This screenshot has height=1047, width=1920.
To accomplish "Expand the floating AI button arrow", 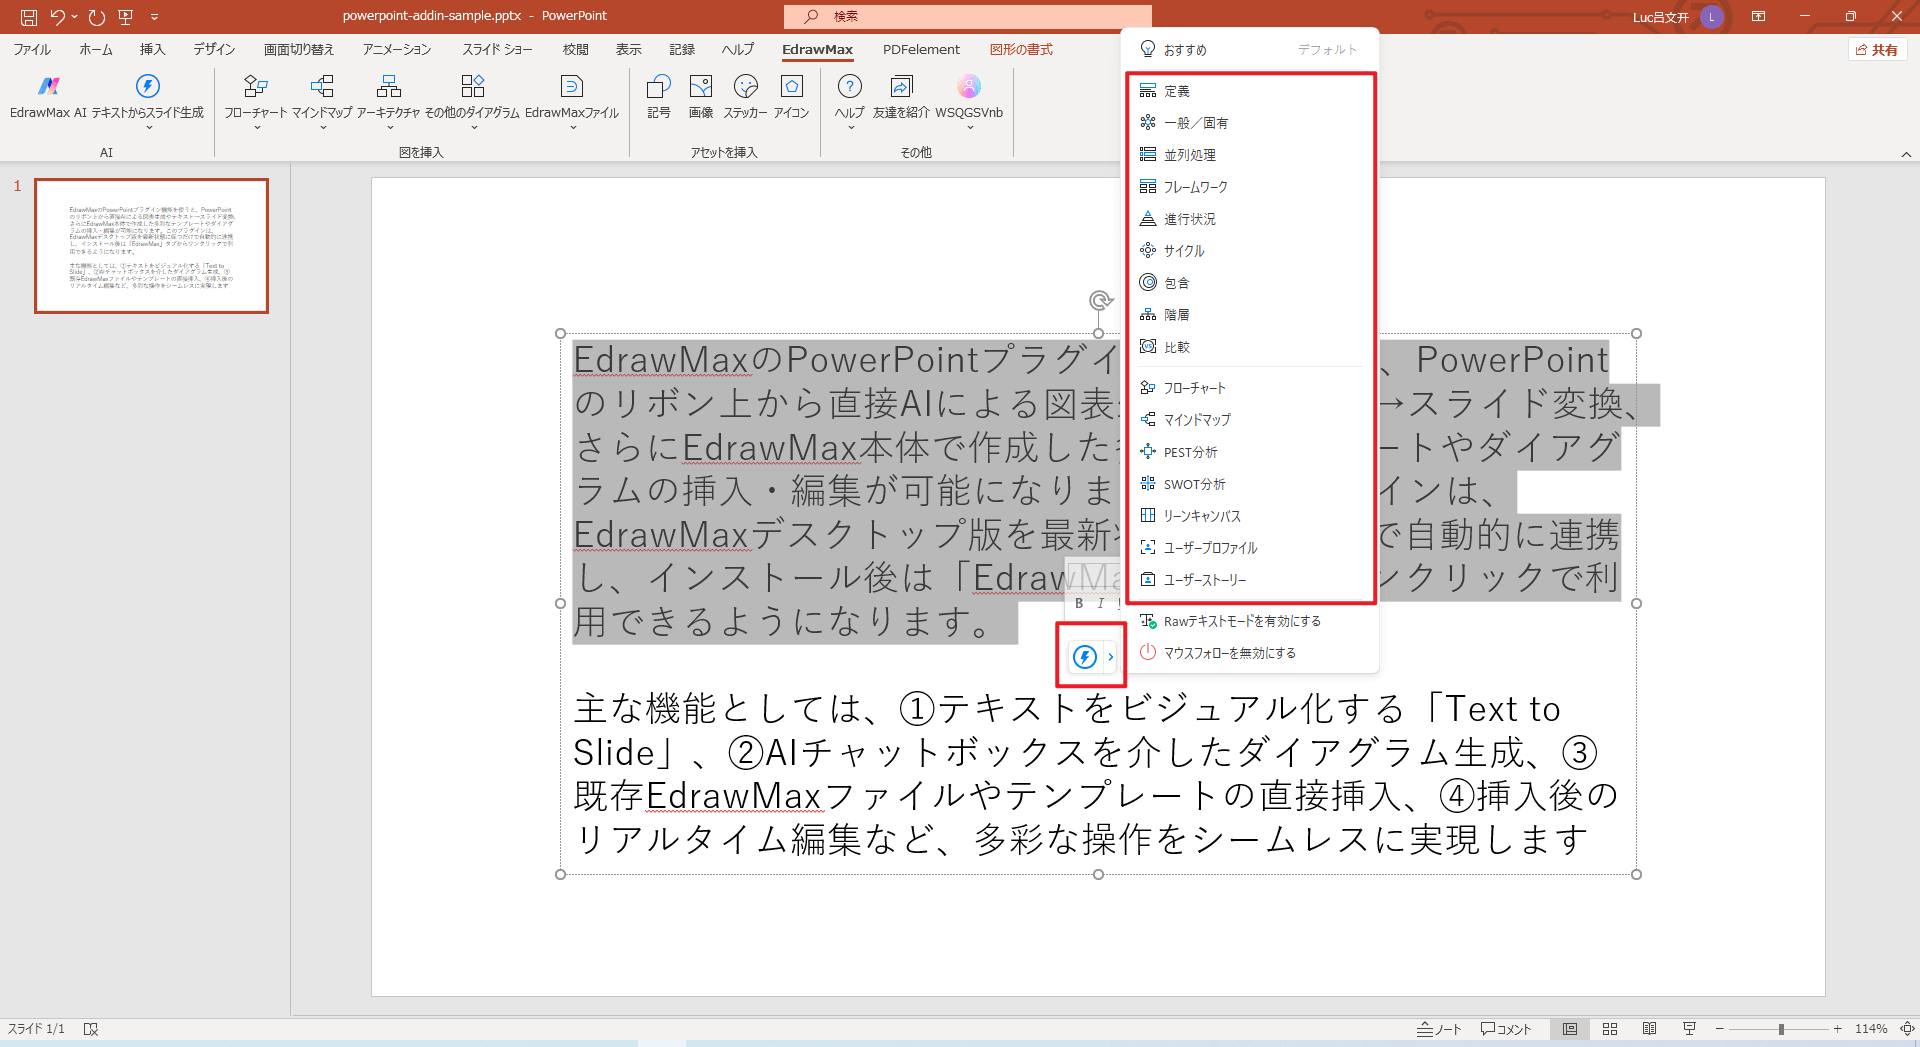I will coord(1110,657).
